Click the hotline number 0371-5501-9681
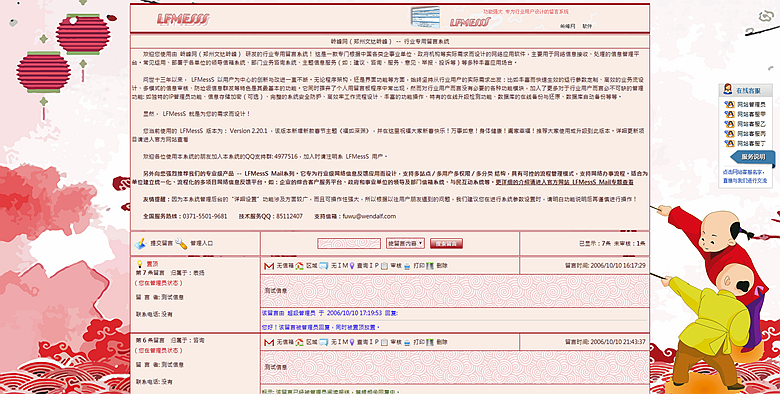Viewport: 780px width, 394px height. click(205, 216)
